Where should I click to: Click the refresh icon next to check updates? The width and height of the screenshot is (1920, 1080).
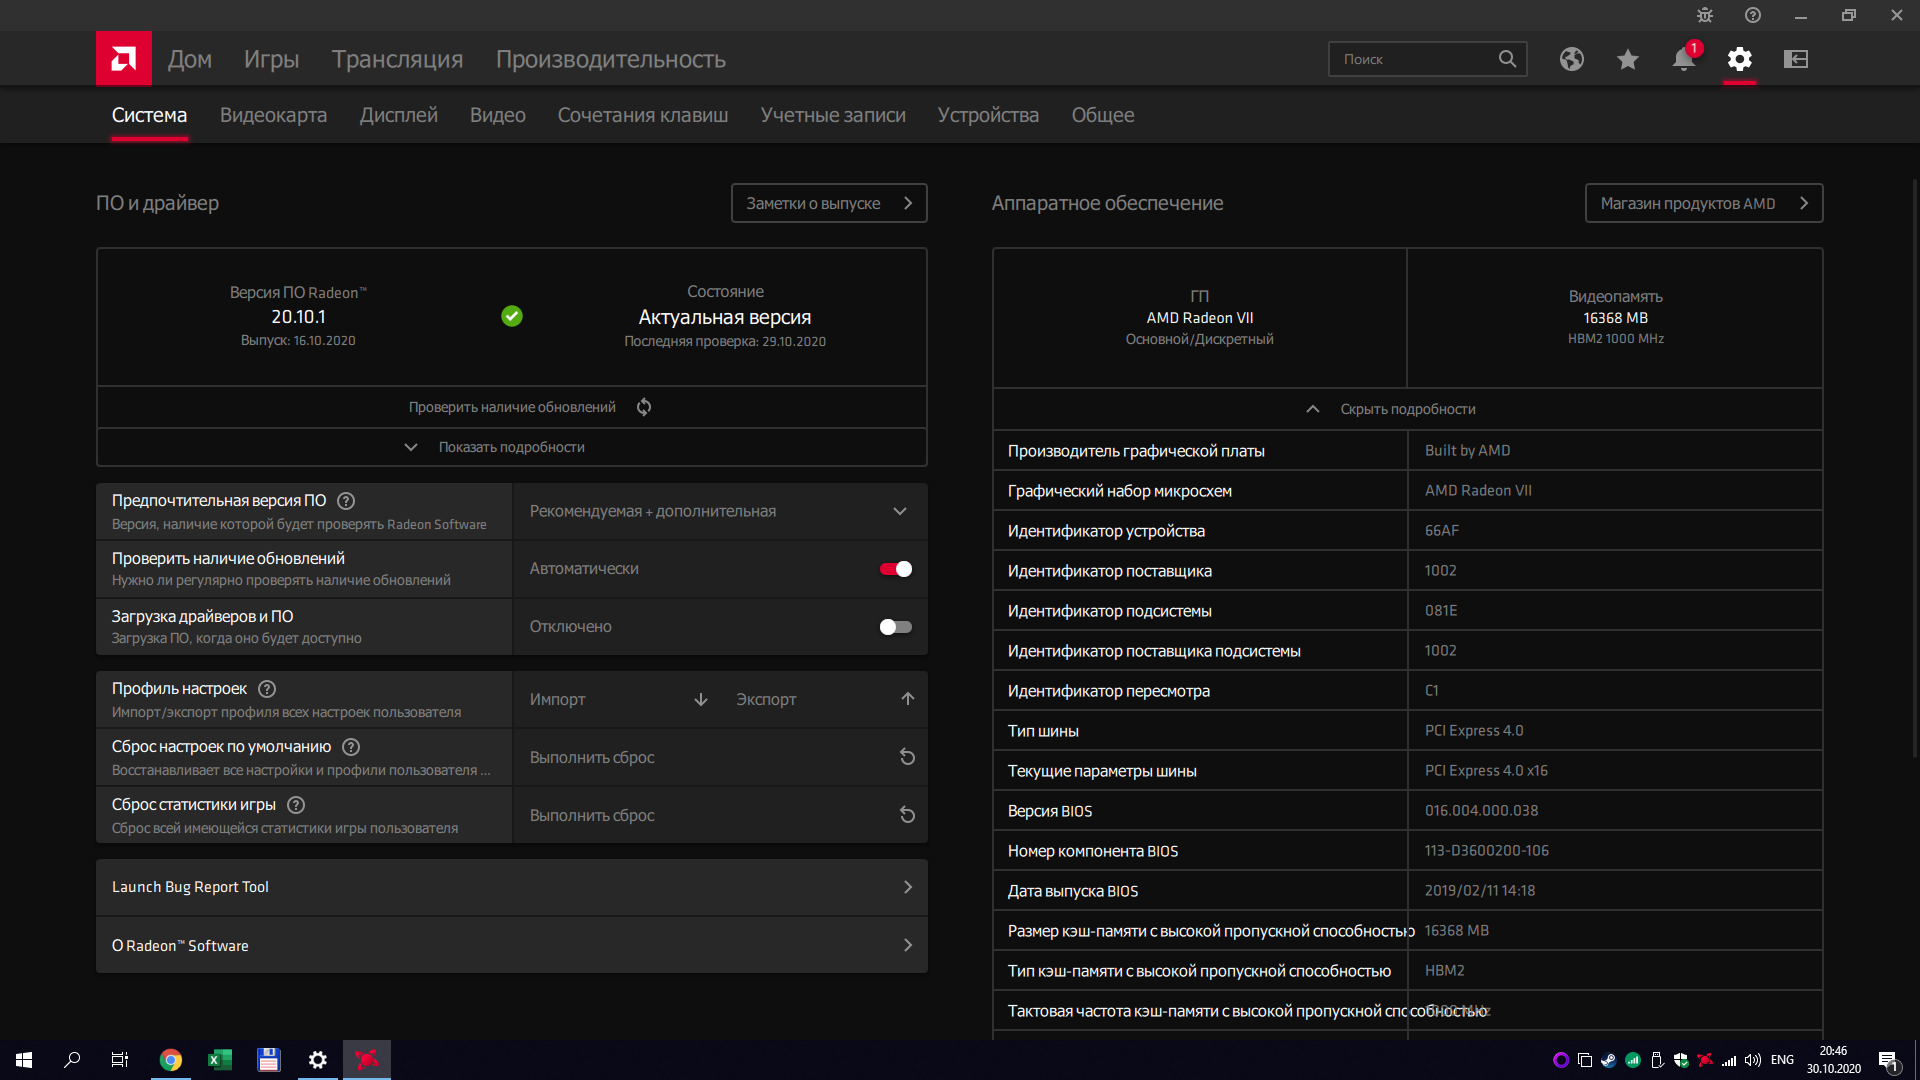point(644,407)
